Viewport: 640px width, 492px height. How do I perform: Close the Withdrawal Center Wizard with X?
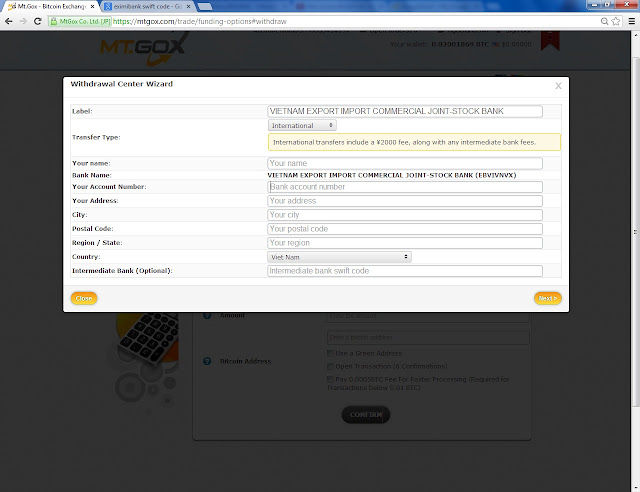558,86
